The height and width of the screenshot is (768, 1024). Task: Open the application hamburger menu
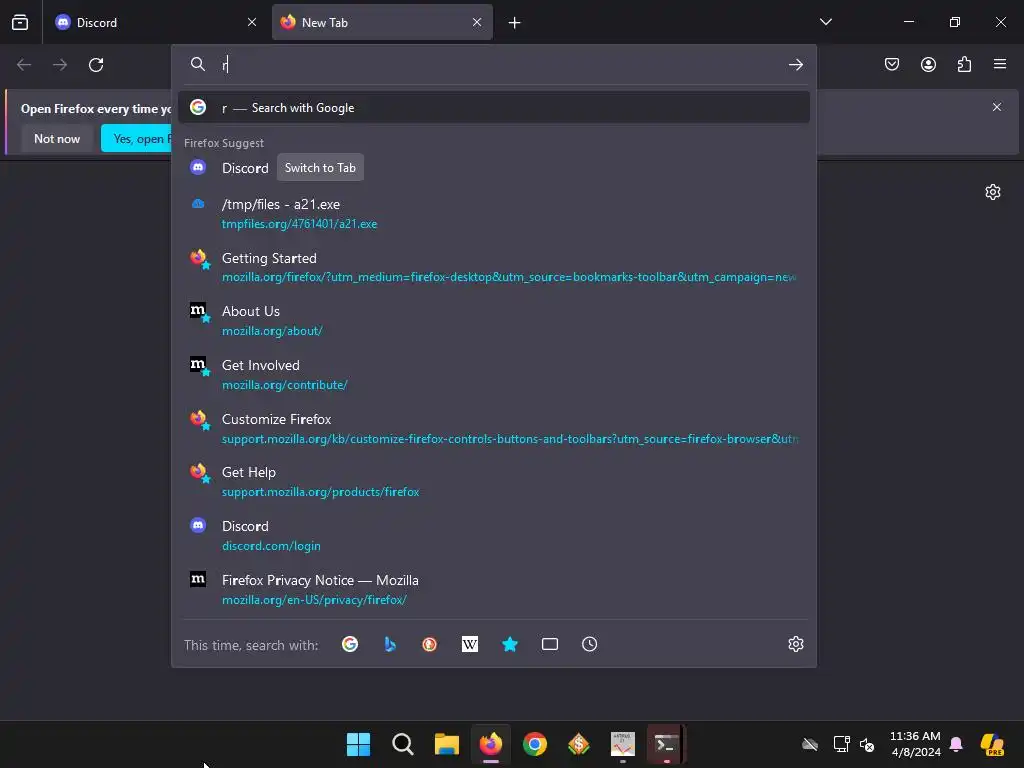coord(999,64)
